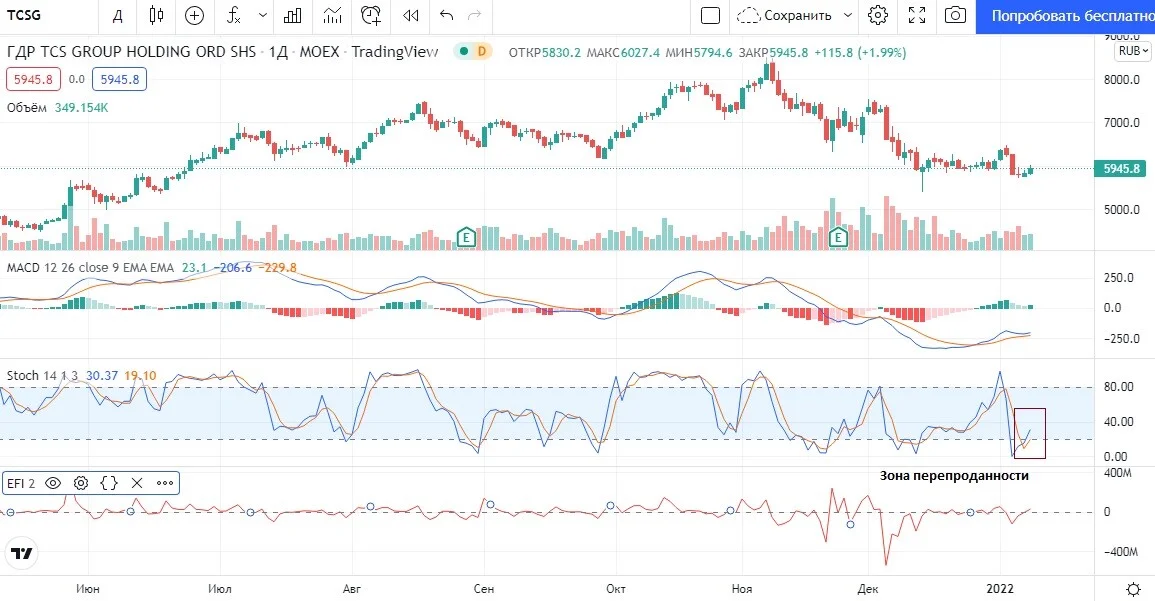Click the МИН 5794.6 low value

click(x=699, y=52)
